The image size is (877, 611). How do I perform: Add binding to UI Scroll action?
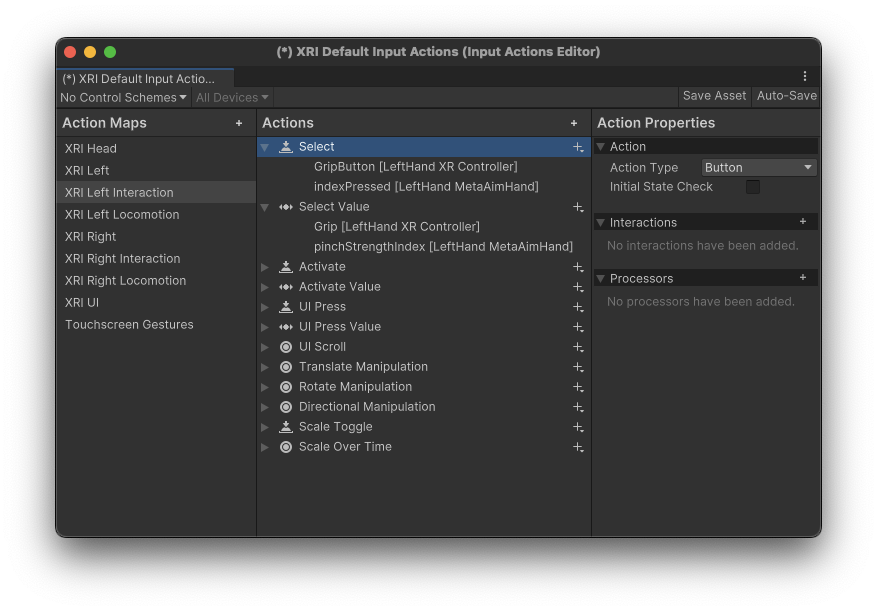pyautogui.click(x=578, y=347)
